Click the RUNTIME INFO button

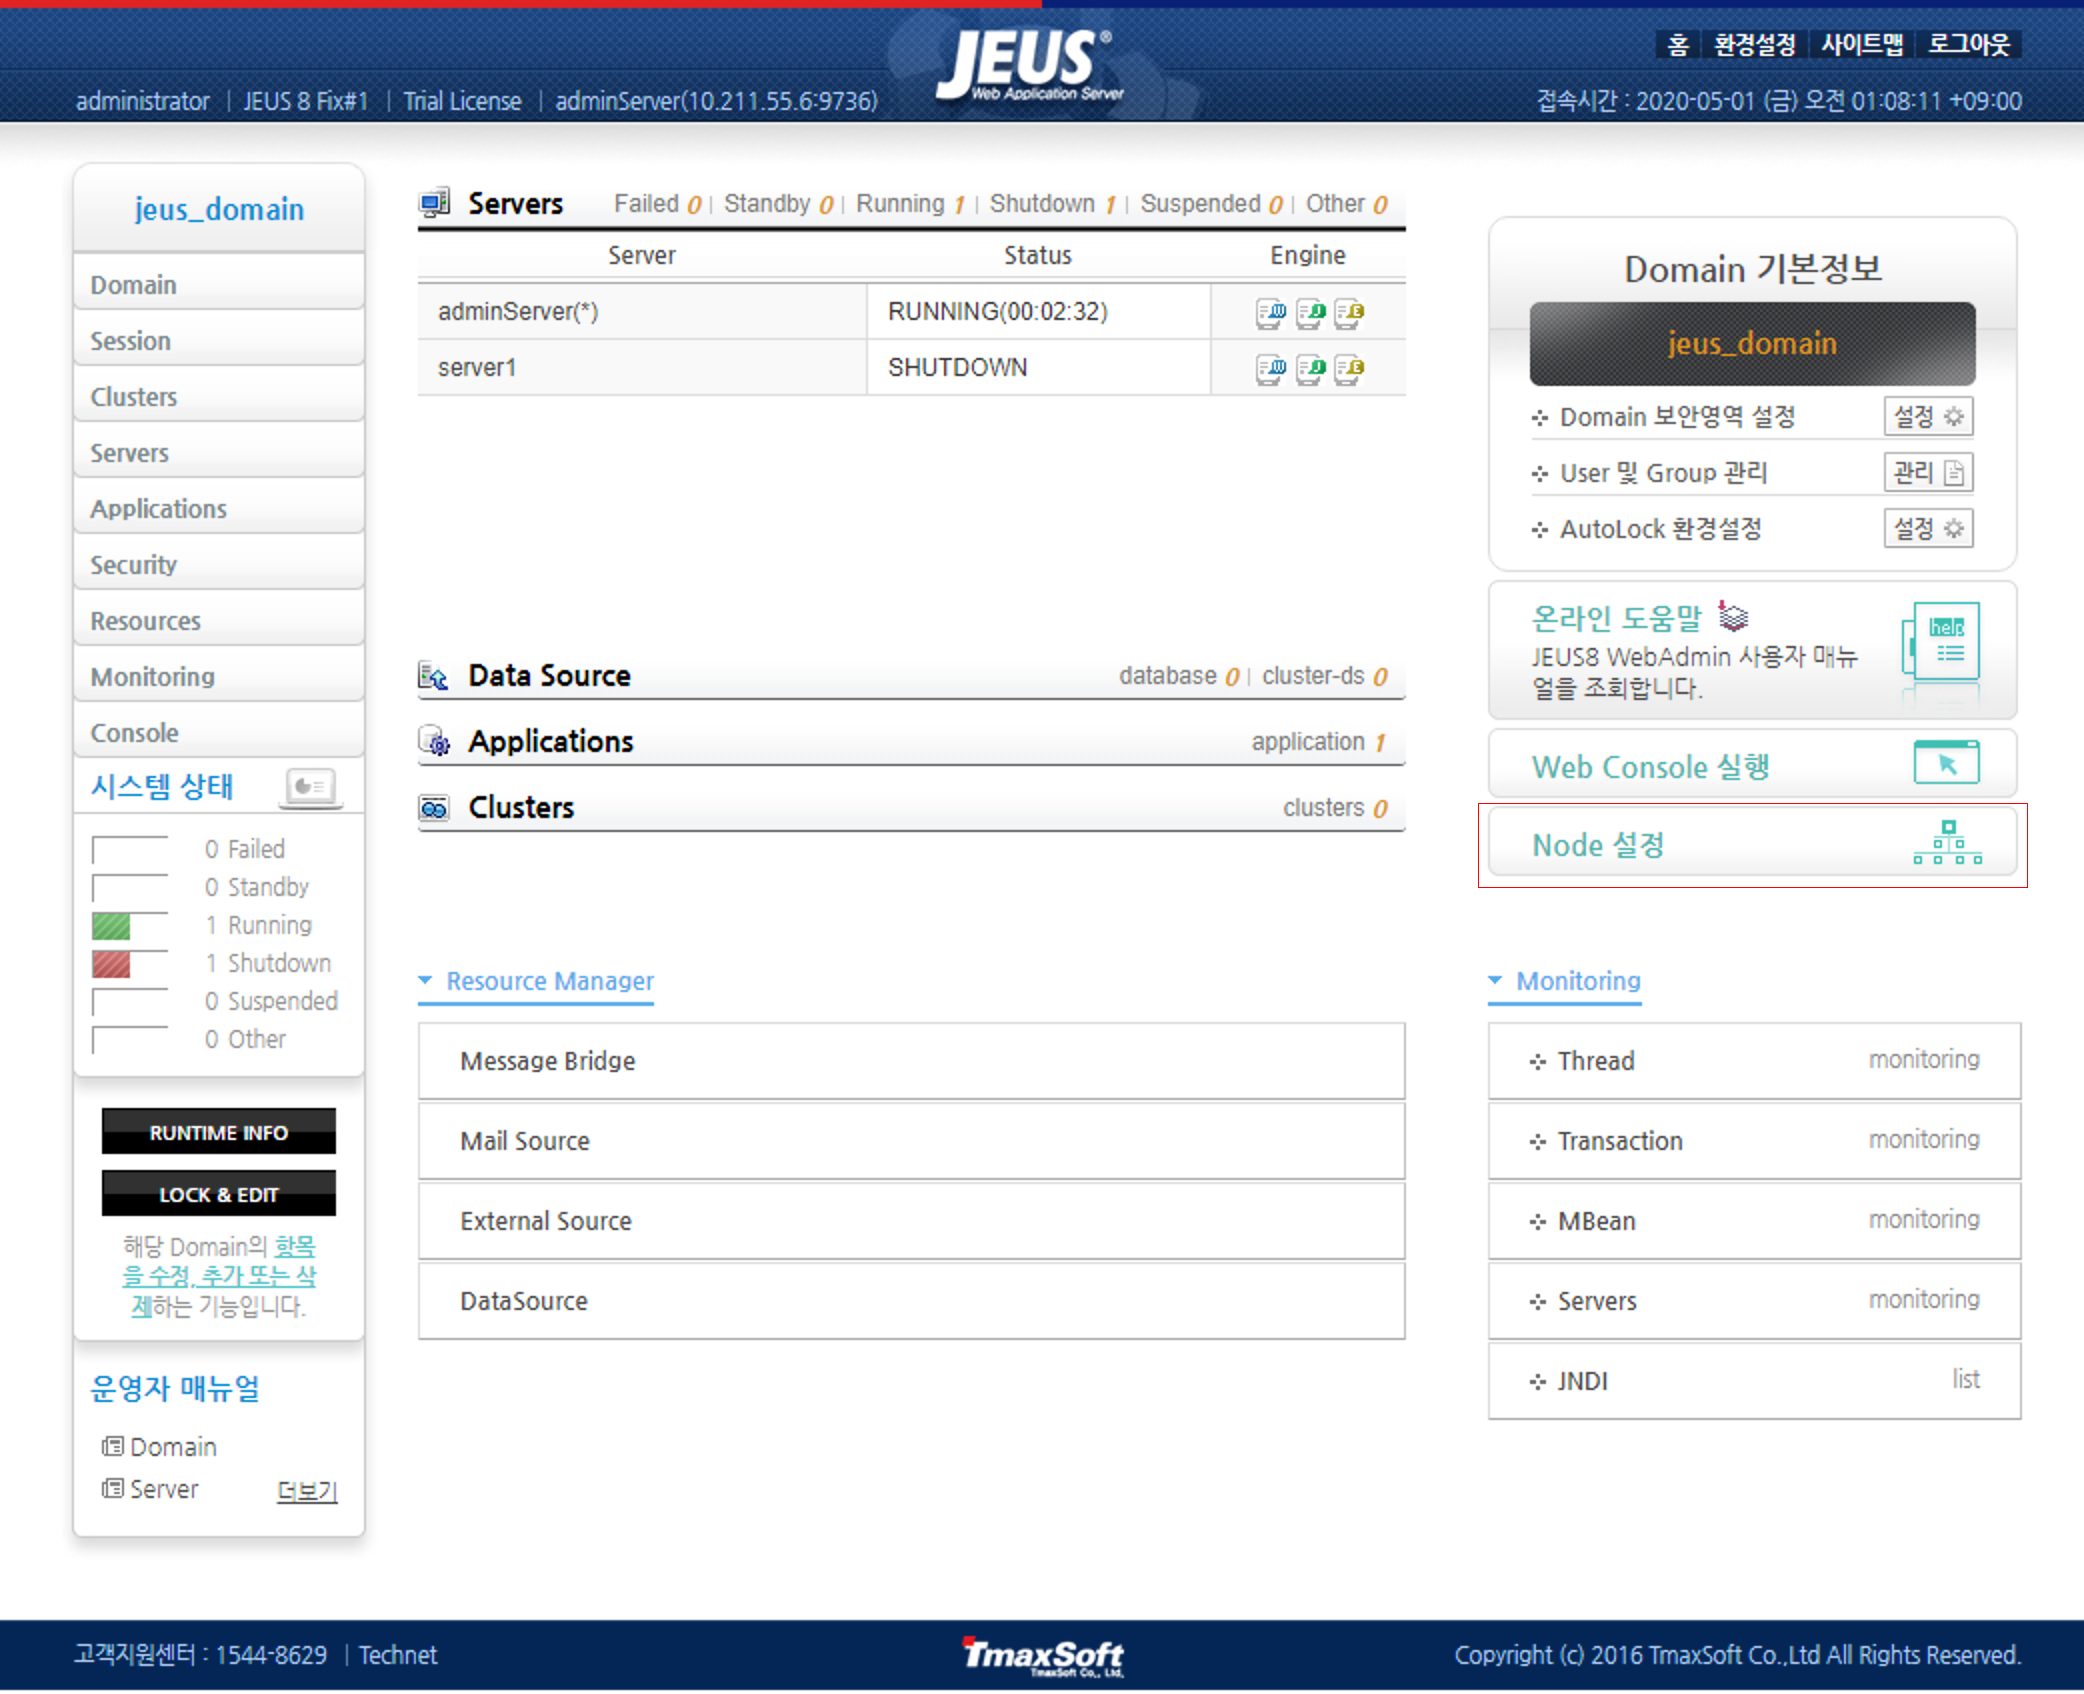click(218, 1133)
